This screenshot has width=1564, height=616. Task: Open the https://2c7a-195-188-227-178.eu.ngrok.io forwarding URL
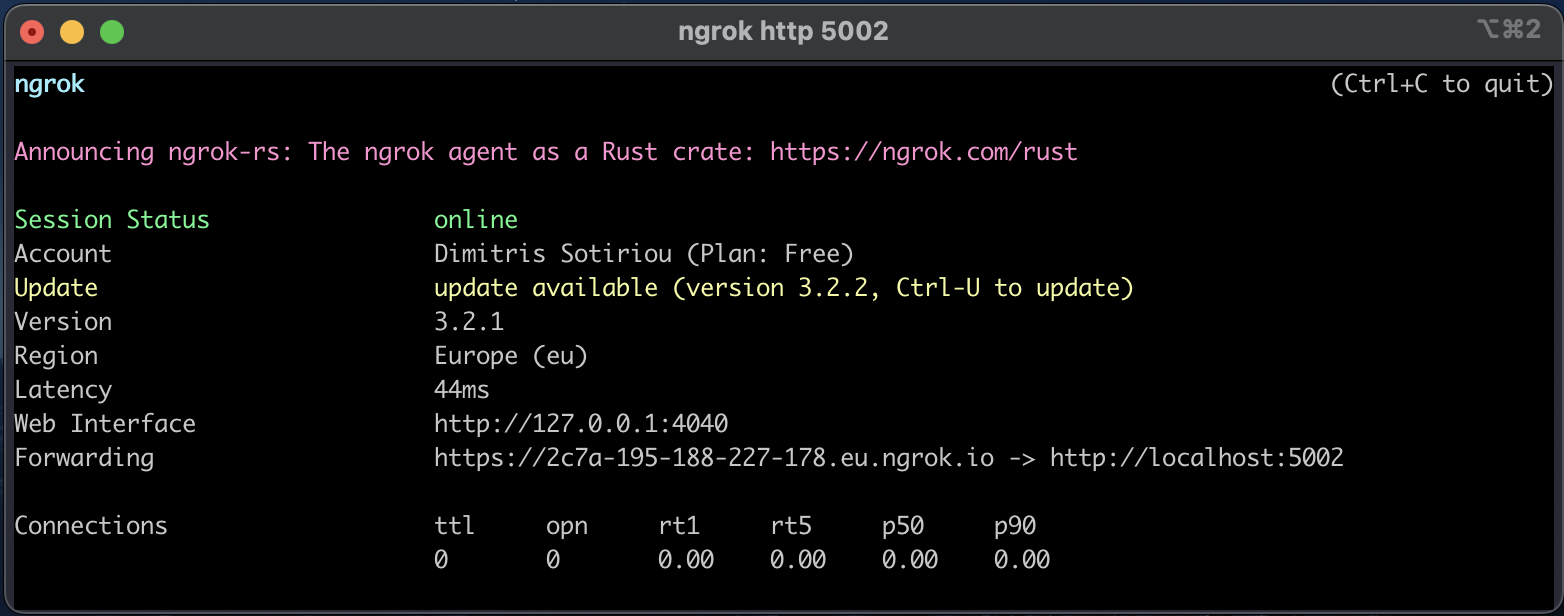[714, 458]
